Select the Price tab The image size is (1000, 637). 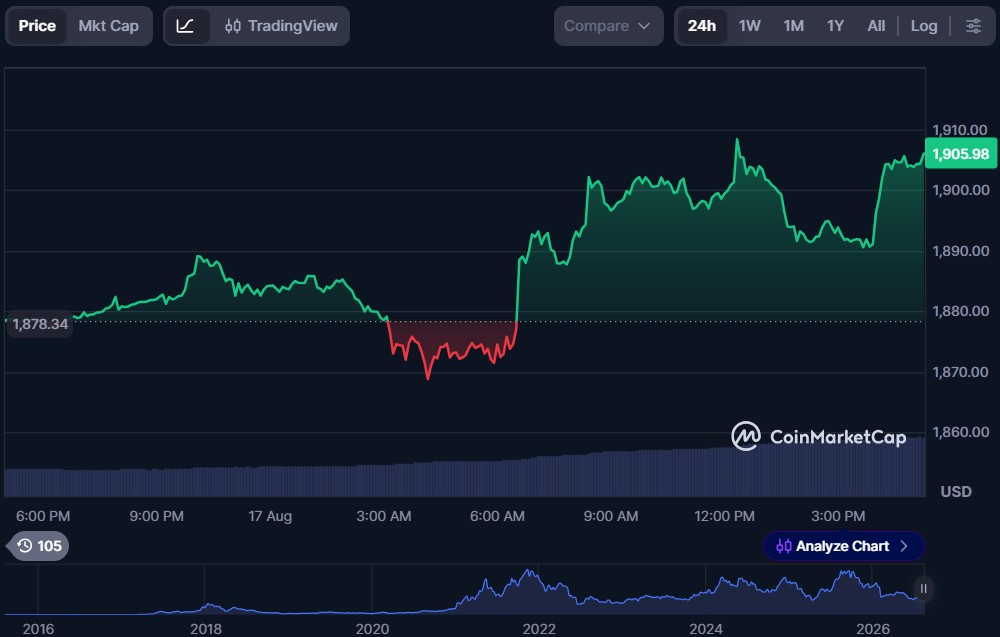(x=37, y=26)
